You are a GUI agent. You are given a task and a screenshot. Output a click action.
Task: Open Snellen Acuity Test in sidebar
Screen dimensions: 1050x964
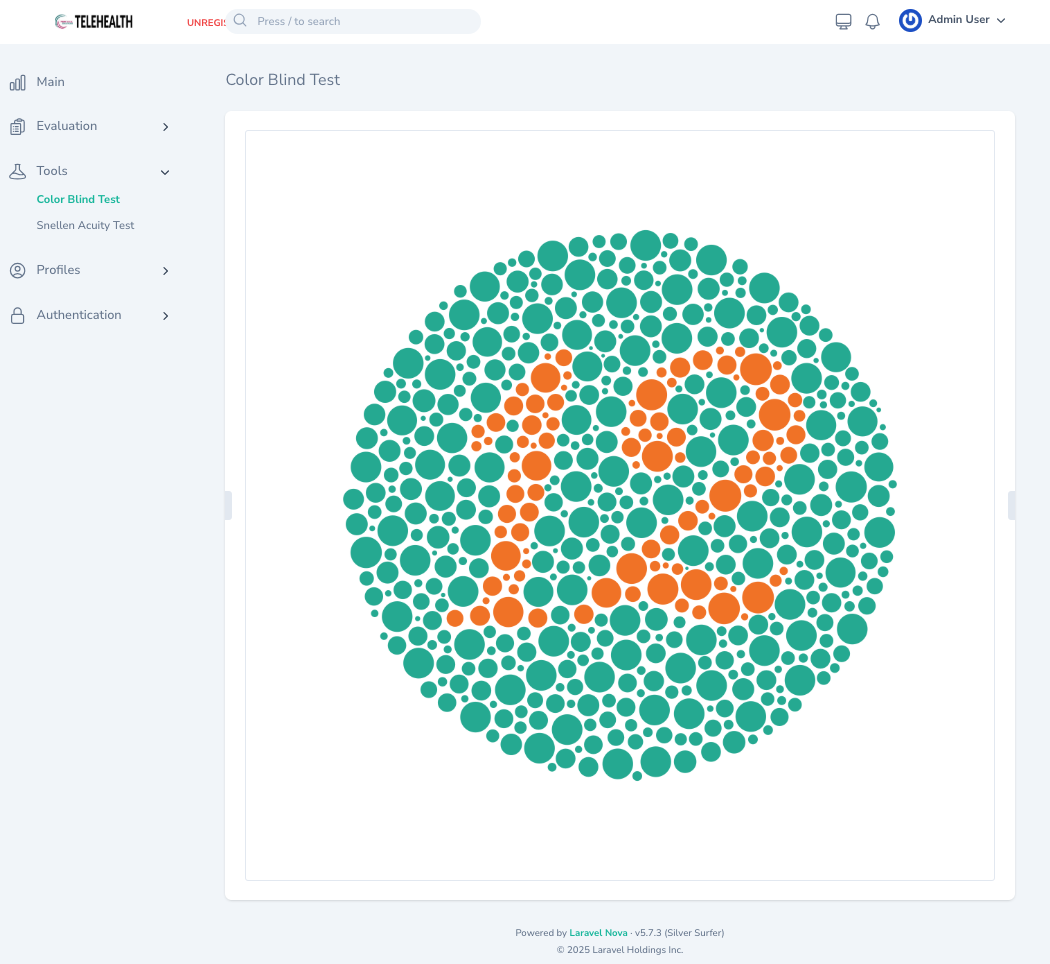[x=85, y=225]
